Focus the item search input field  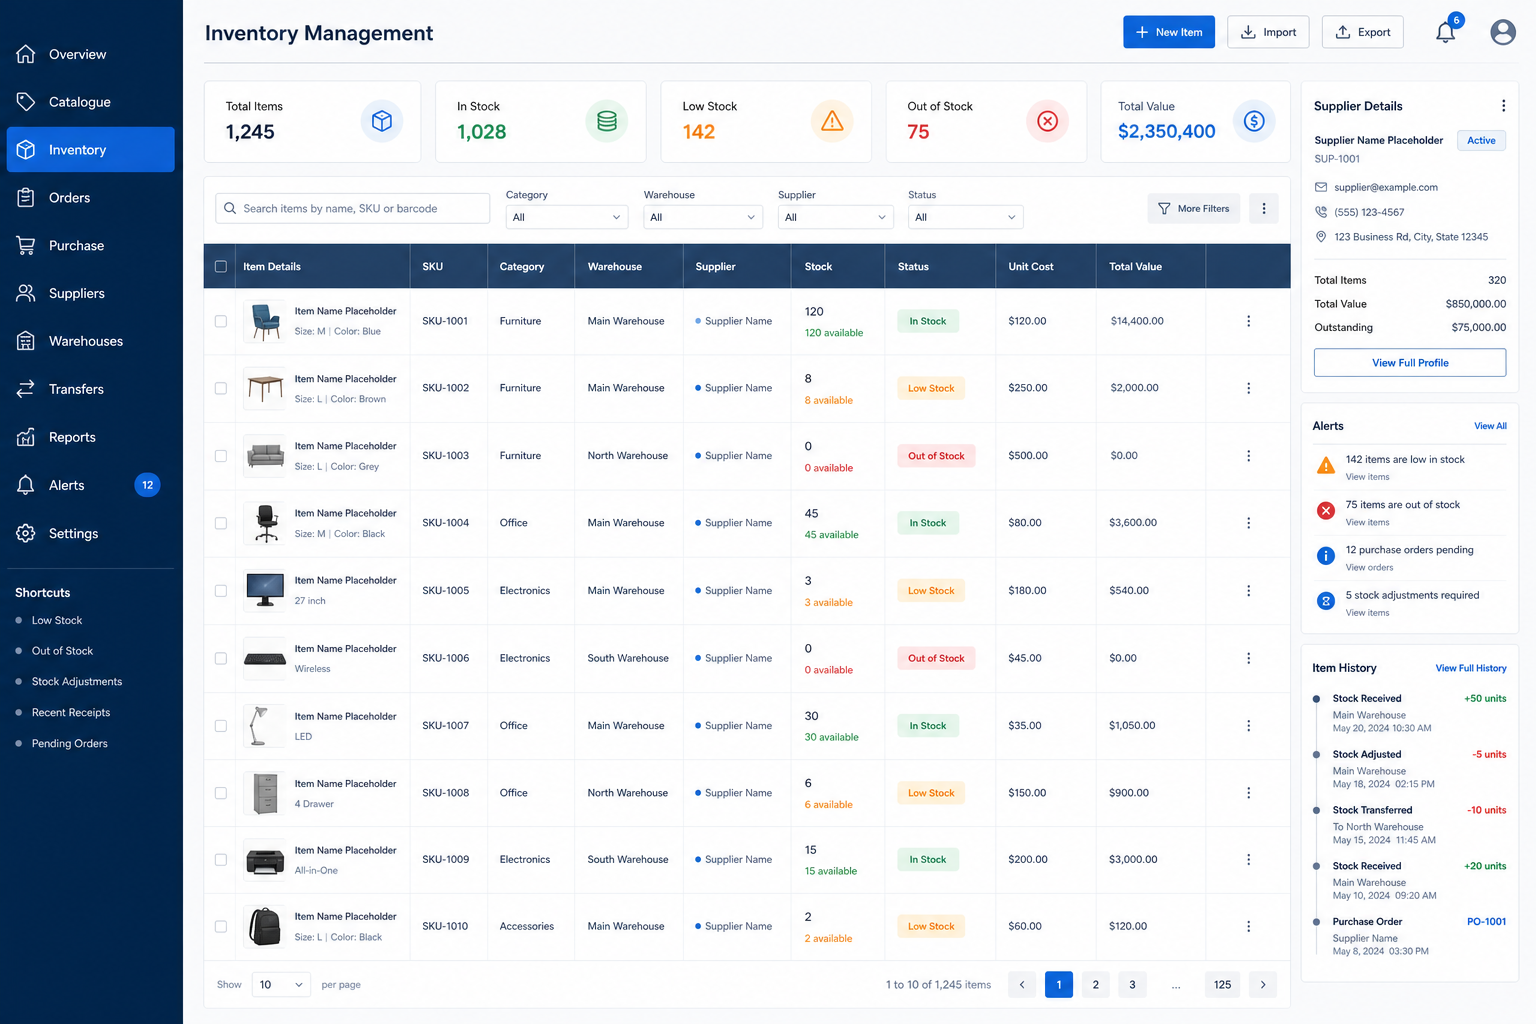pyautogui.click(x=353, y=208)
